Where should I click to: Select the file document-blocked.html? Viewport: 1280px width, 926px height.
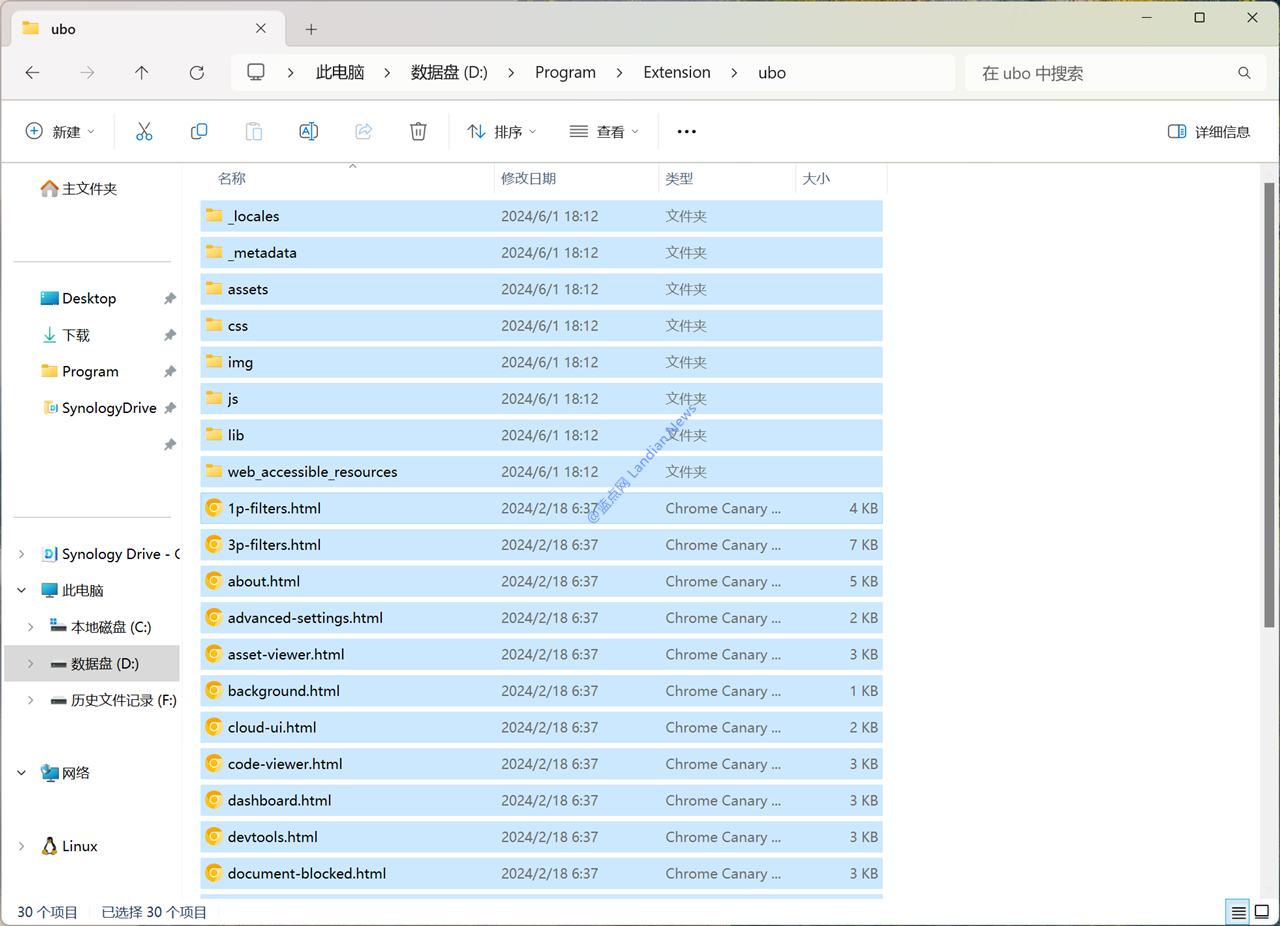[541, 873]
